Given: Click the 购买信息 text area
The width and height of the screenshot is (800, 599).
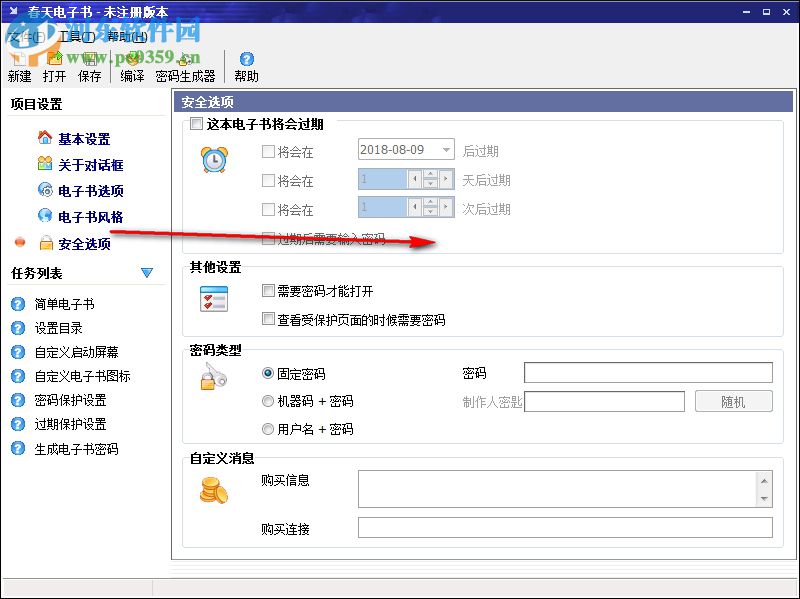Looking at the screenshot, I should (x=557, y=489).
